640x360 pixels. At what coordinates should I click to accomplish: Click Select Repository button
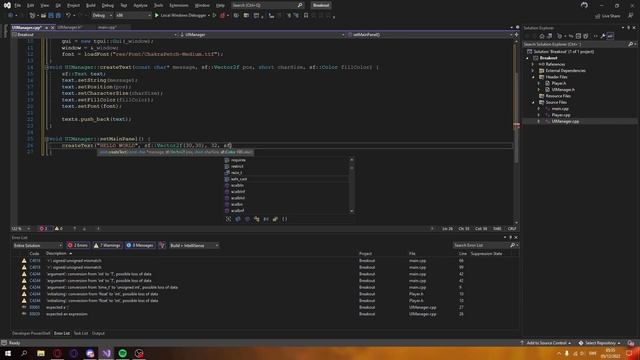coord(600,343)
